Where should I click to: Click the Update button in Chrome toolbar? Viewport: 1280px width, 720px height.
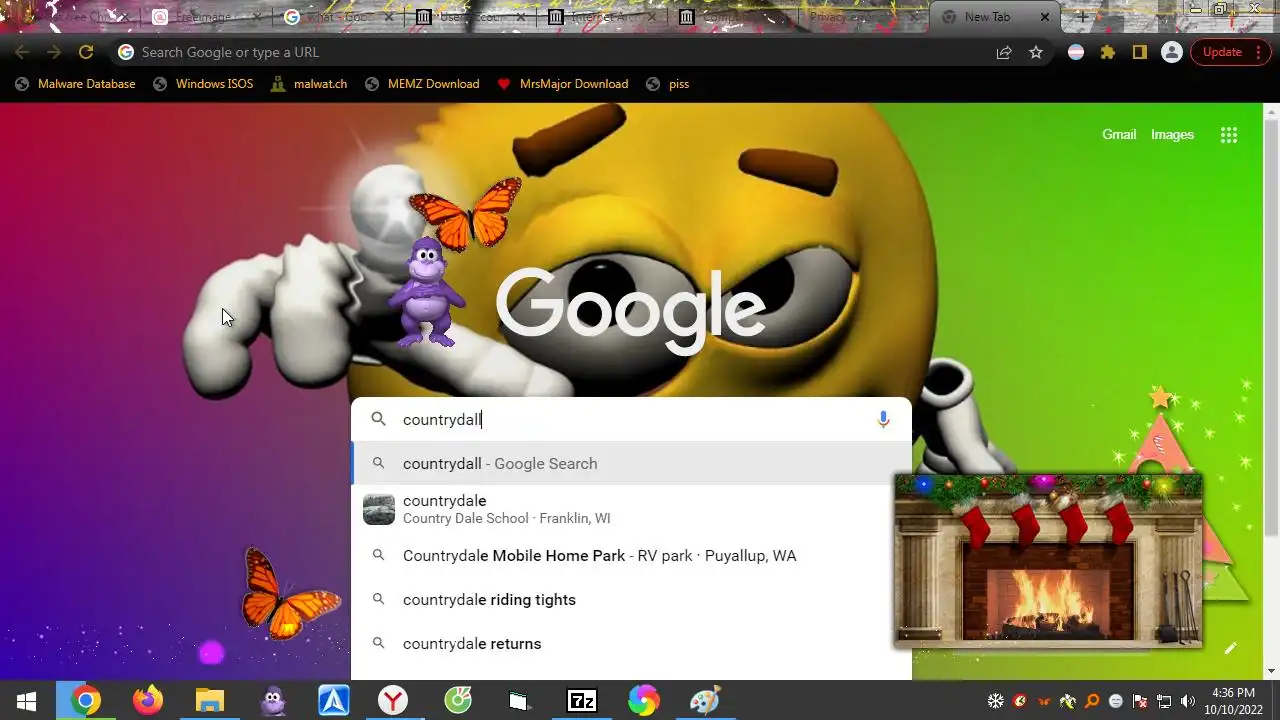coord(1230,52)
